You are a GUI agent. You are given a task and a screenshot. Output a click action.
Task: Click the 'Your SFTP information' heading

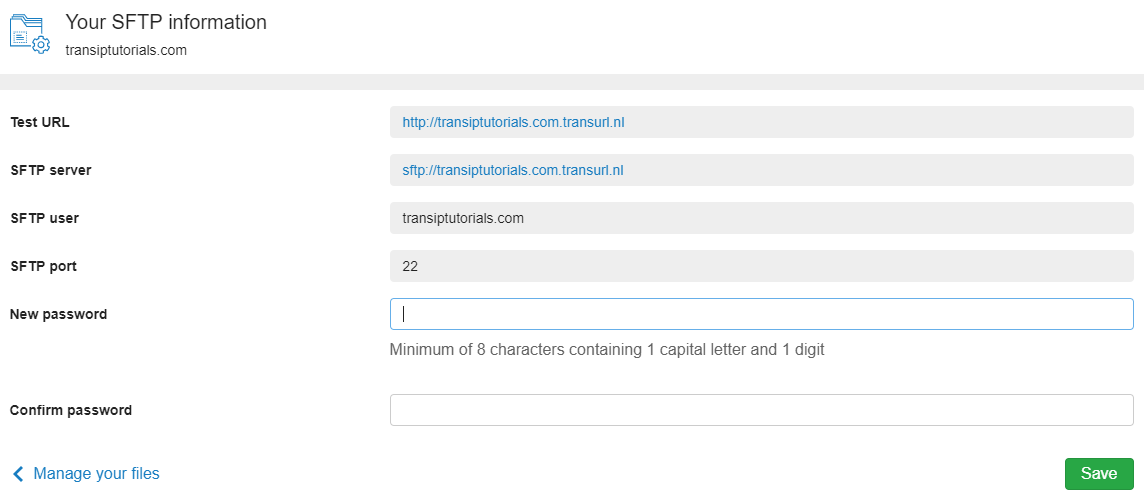click(x=166, y=23)
